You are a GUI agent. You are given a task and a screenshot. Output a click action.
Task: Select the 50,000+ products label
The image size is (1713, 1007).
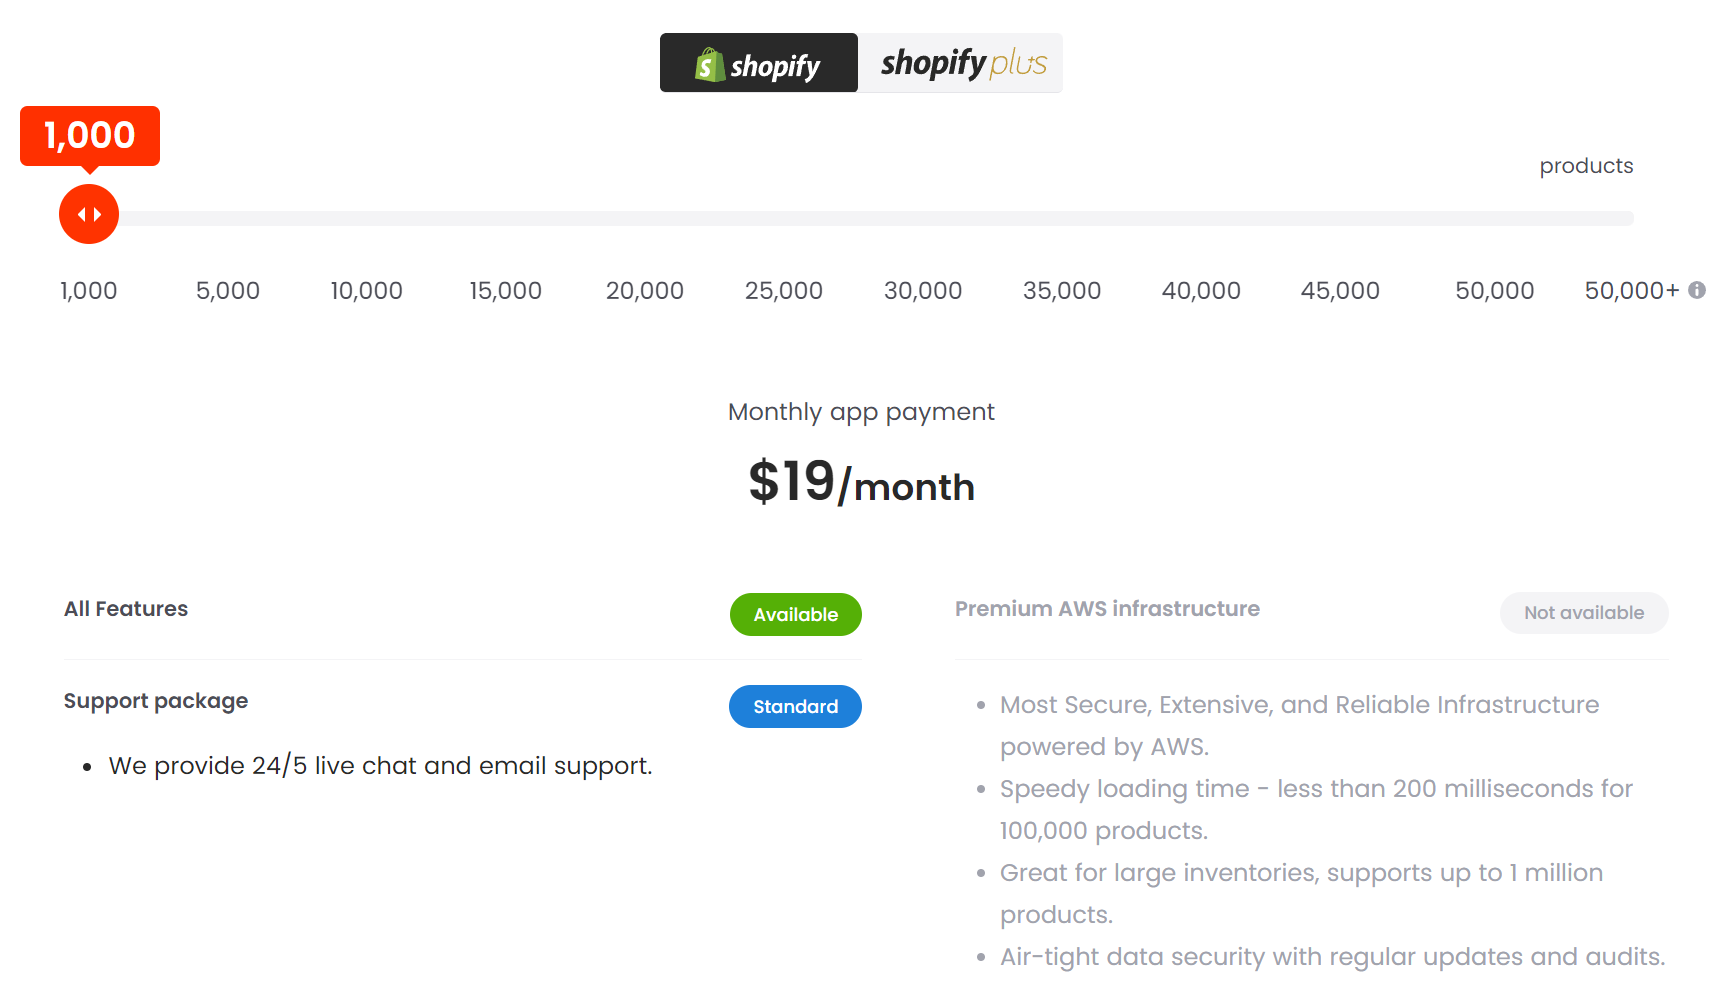(x=1631, y=291)
